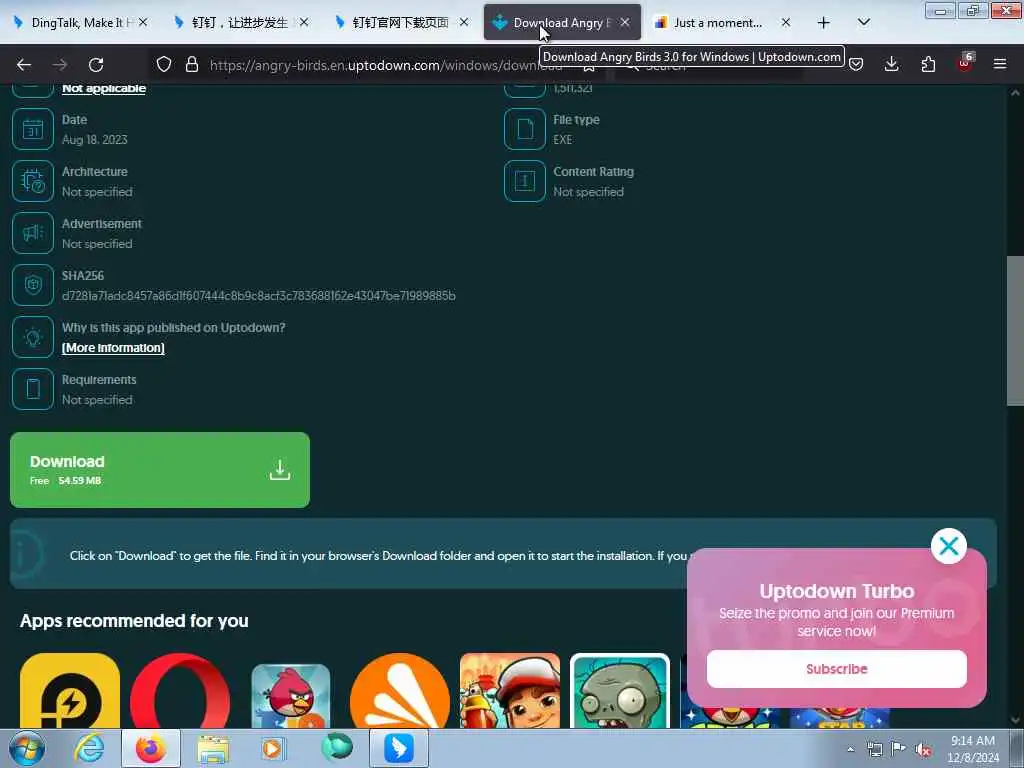The image size is (1024, 768).
Task: Switch to the Just a moment tab
Action: point(718,23)
